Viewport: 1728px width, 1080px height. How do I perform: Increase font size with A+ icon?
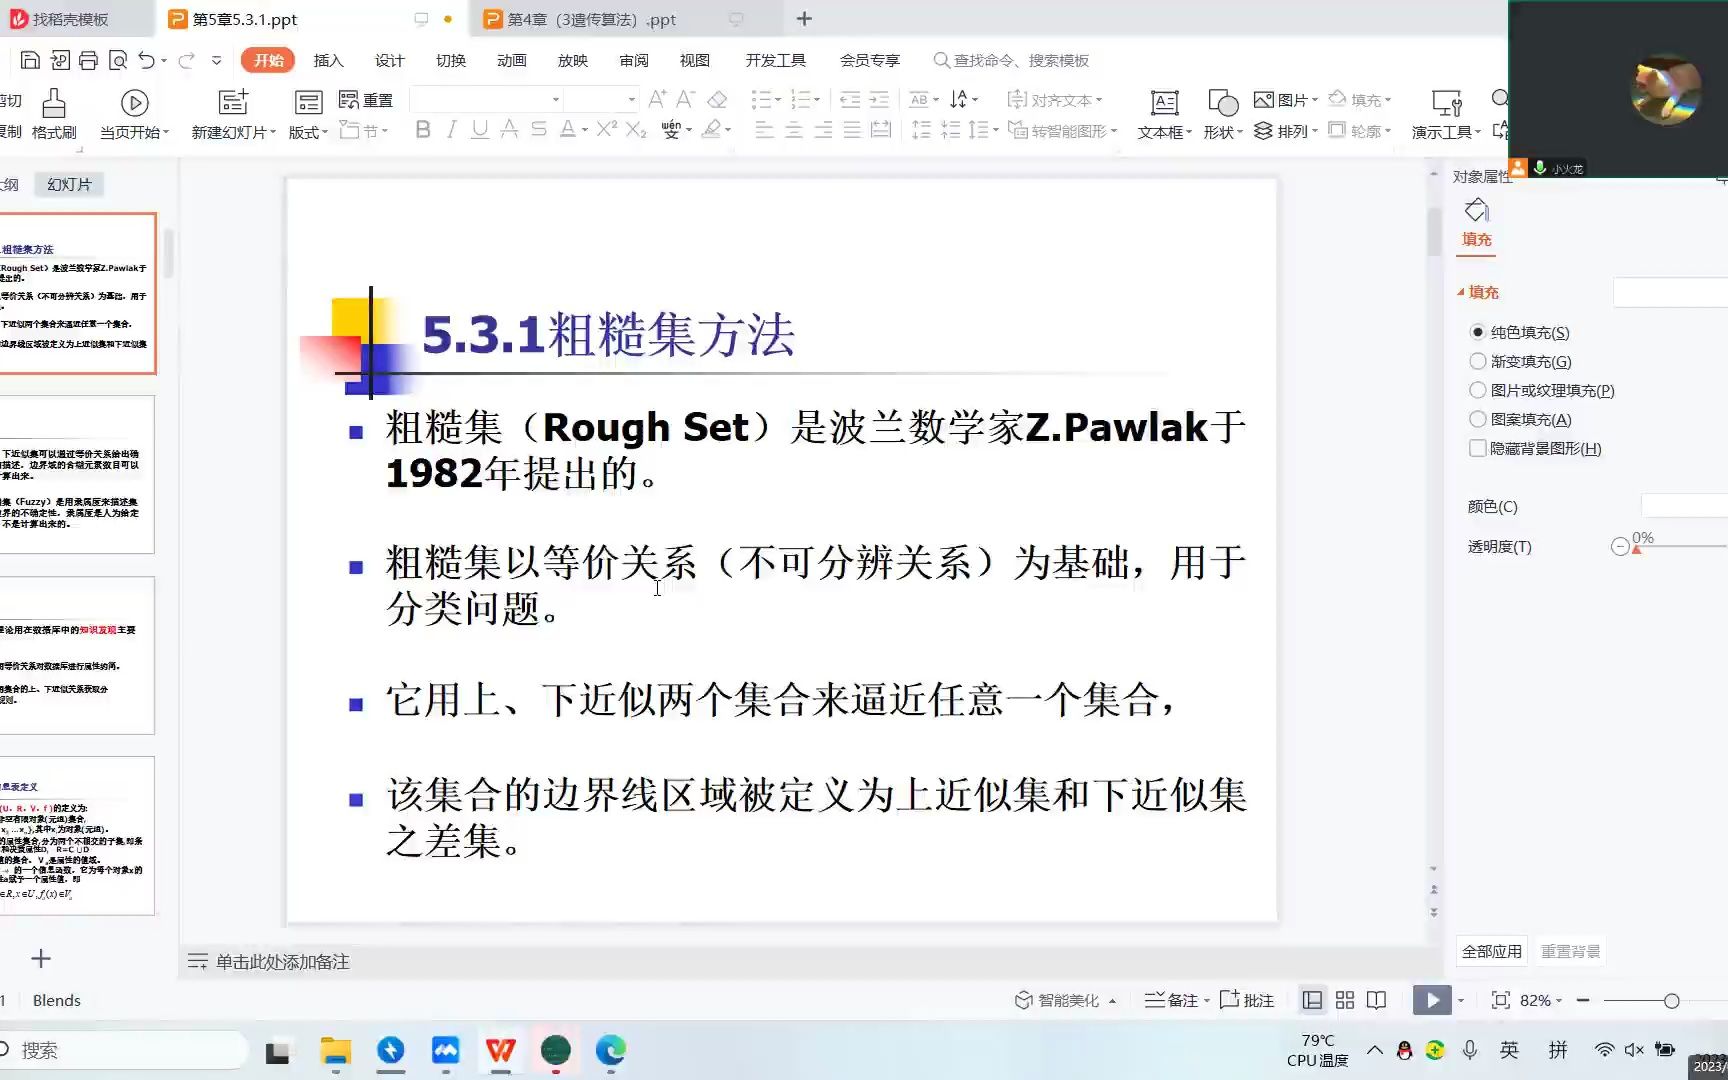click(657, 99)
